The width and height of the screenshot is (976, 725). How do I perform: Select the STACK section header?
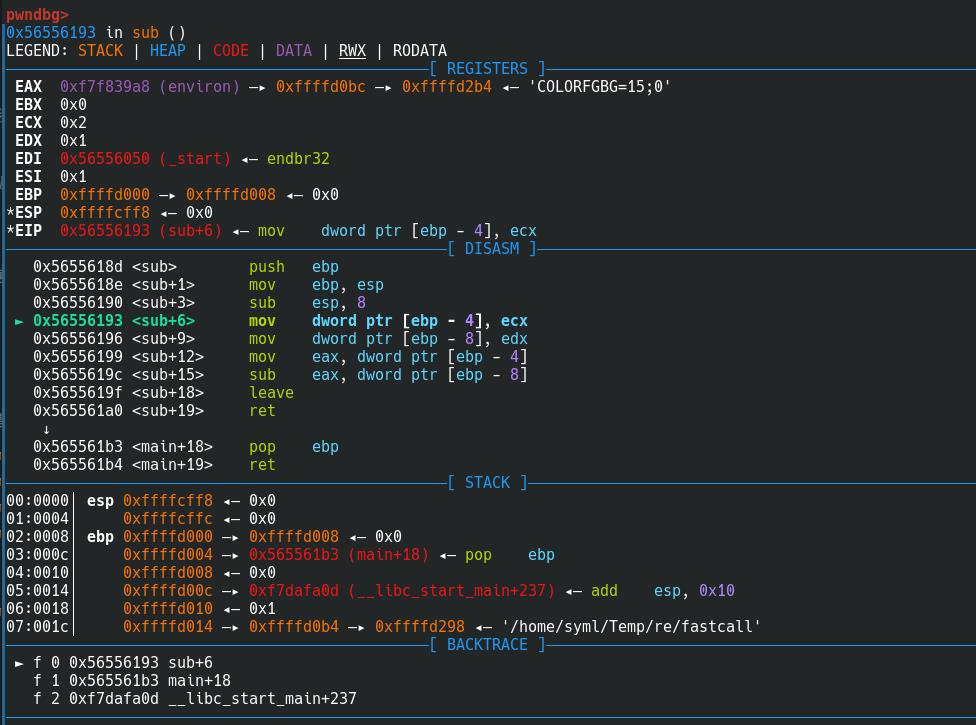[x=487, y=483]
